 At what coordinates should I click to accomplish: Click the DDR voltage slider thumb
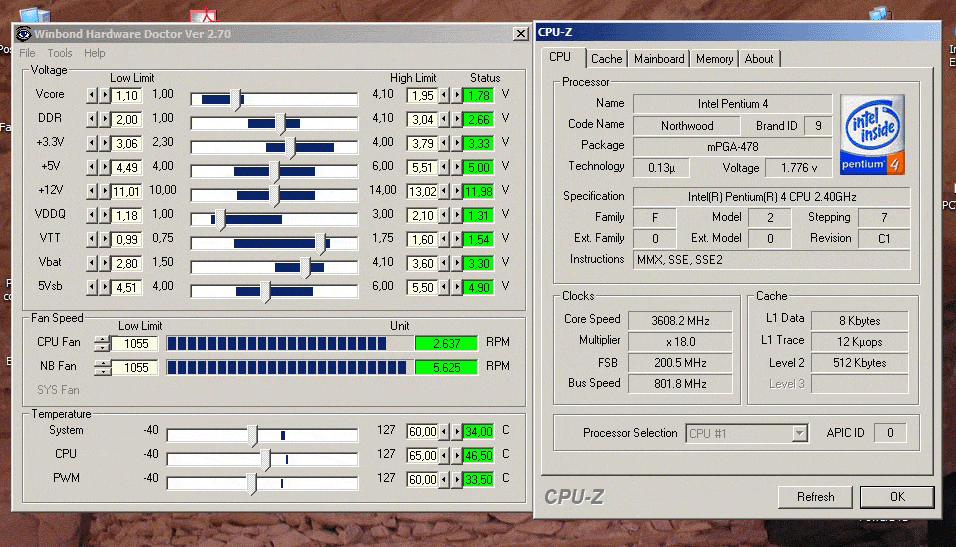[x=280, y=123]
